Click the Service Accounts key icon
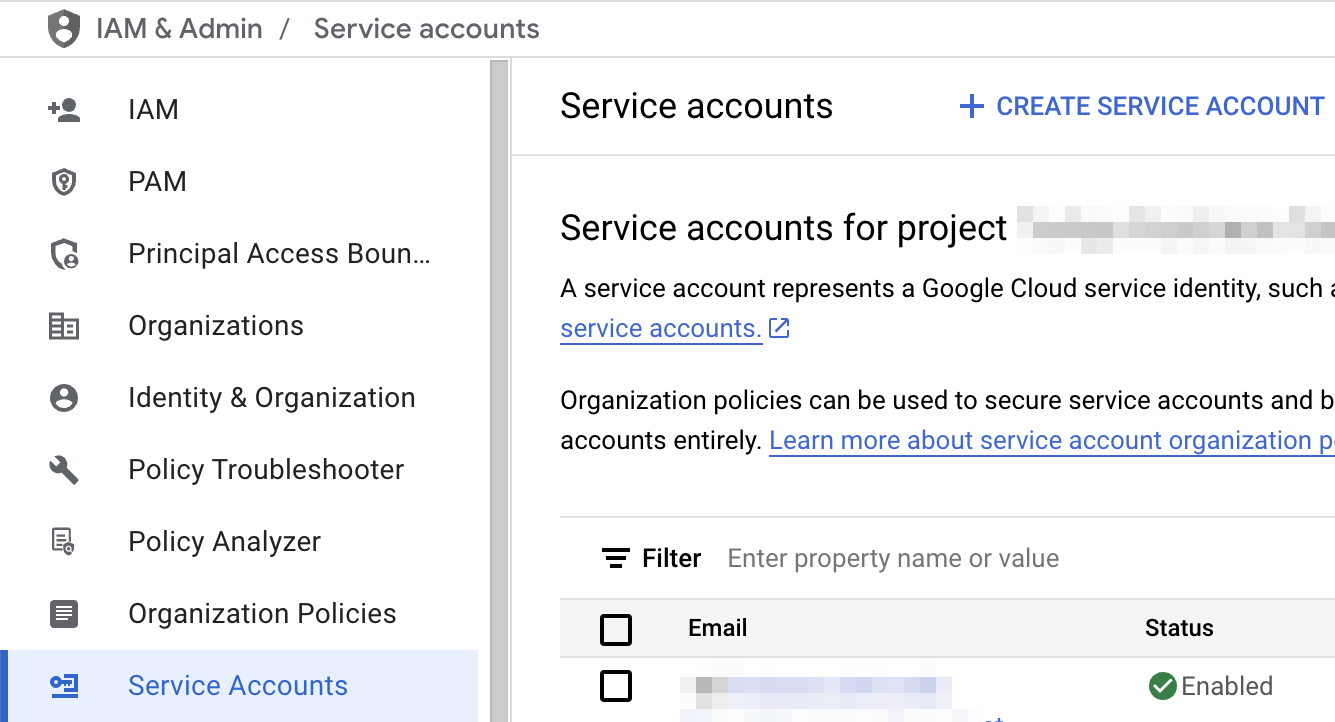 click(64, 686)
